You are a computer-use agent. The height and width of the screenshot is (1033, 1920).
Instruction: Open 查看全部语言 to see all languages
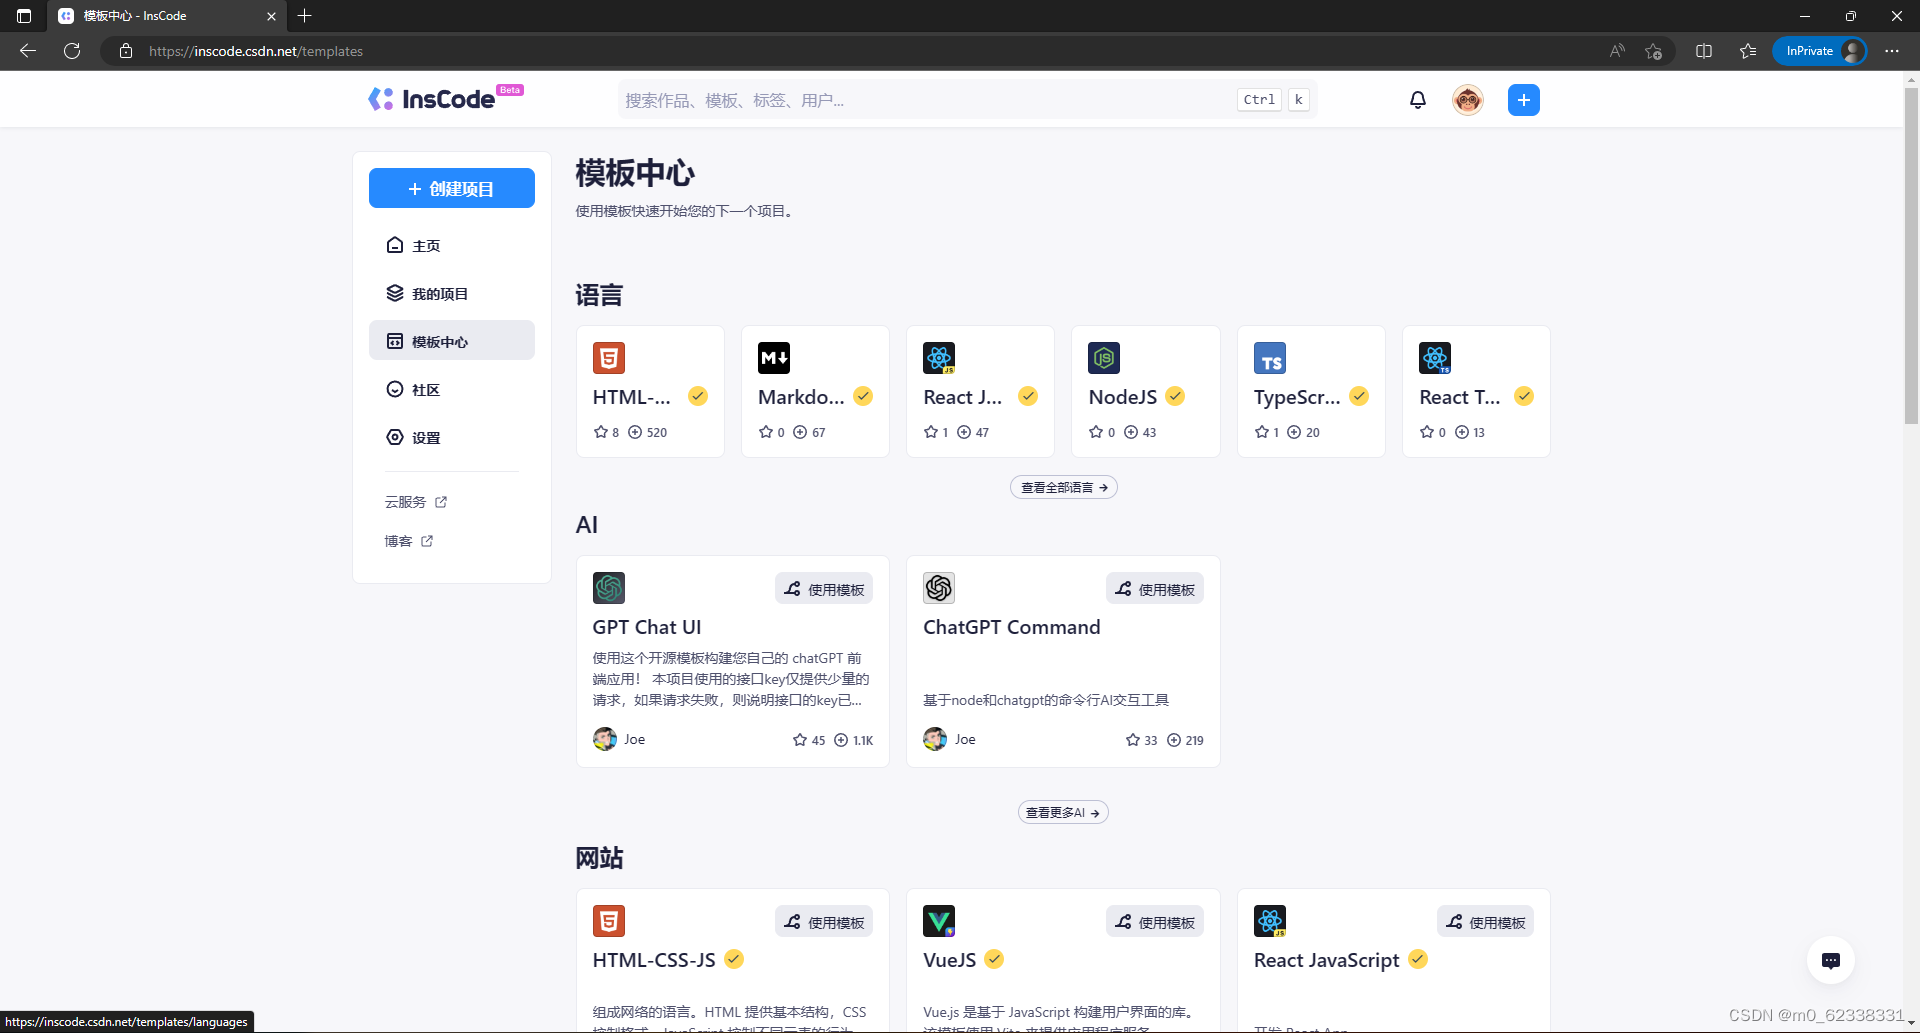[x=1063, y=487]
